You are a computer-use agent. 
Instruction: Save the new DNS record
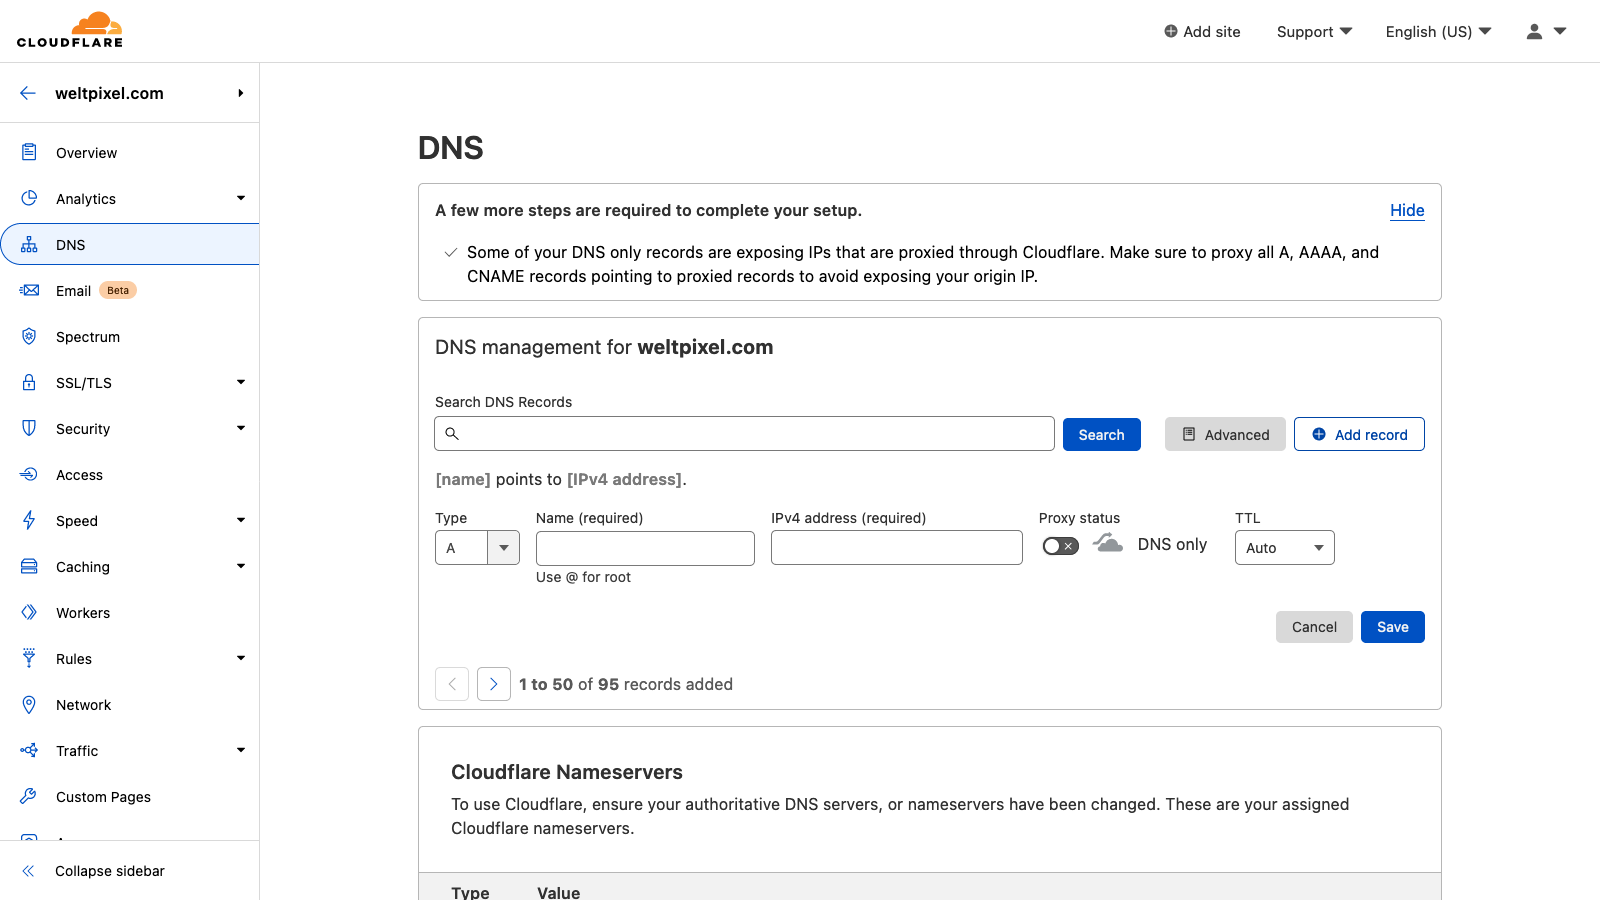[1392, 627]
